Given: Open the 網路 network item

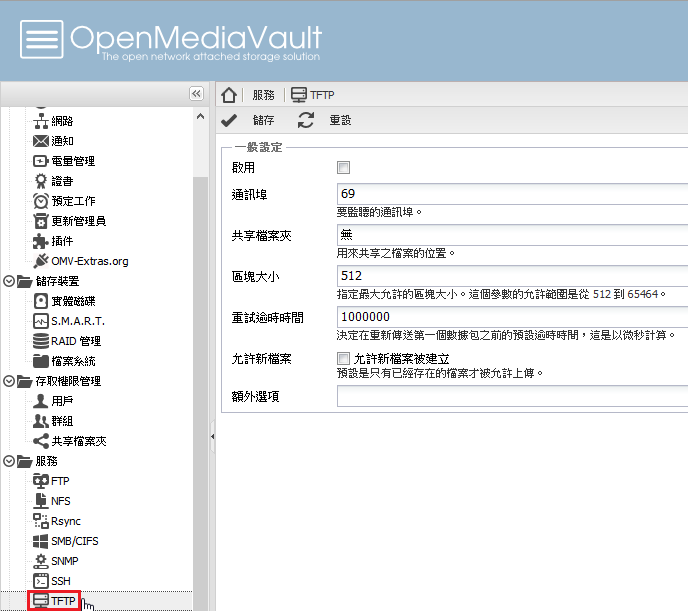Looking at the screenshot, I should [53, 121].
